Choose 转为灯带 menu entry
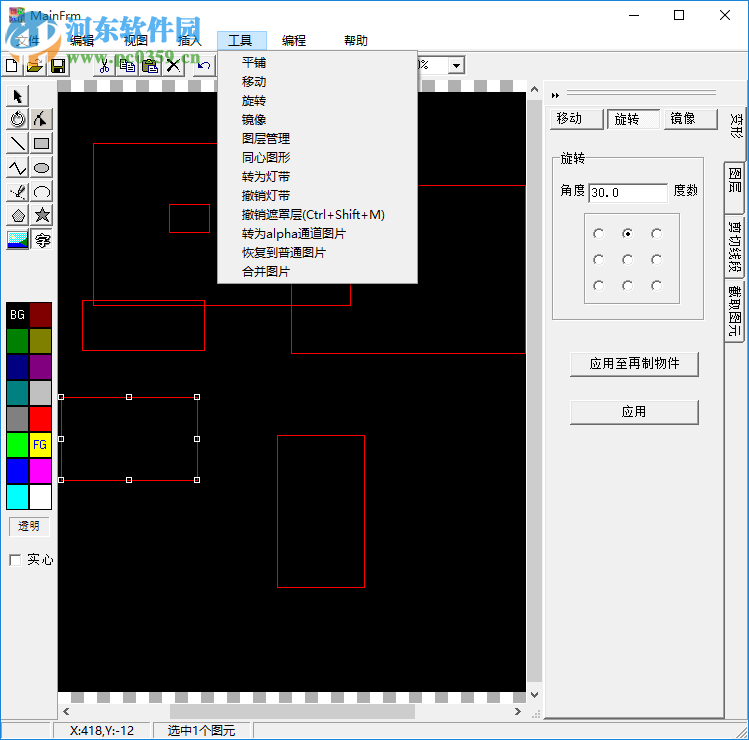Screen dimensions: 749x740 pos(317,177)
